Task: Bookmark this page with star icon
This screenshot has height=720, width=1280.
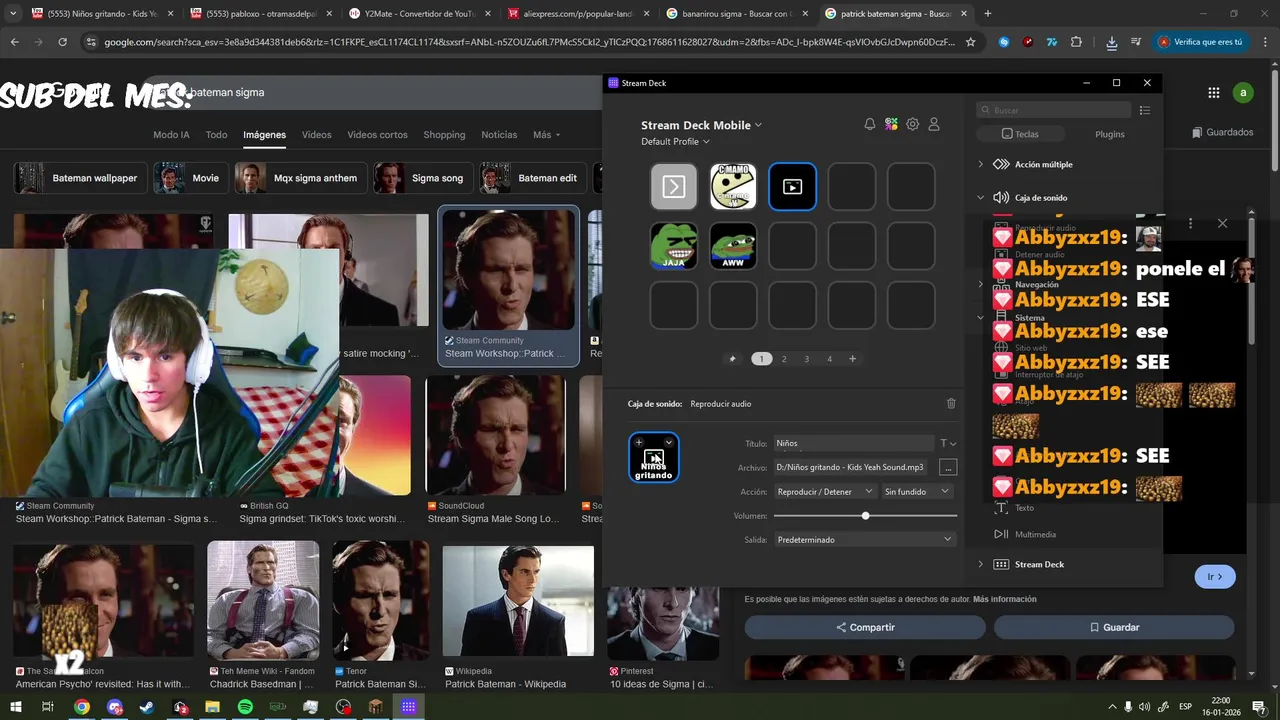Action: pos(970,42)
